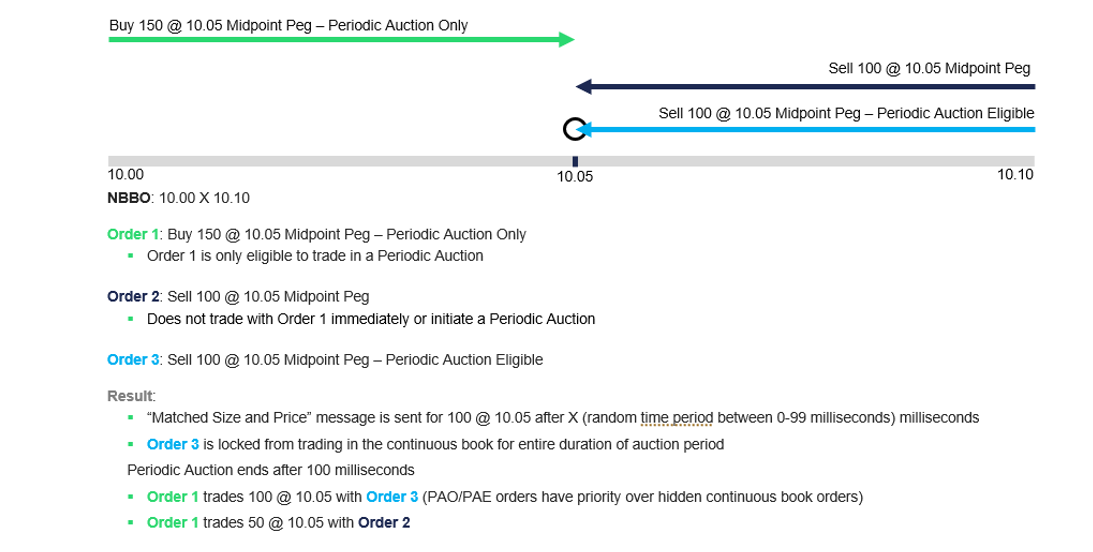Click the green buy order arrowhead

coord(567,39)
